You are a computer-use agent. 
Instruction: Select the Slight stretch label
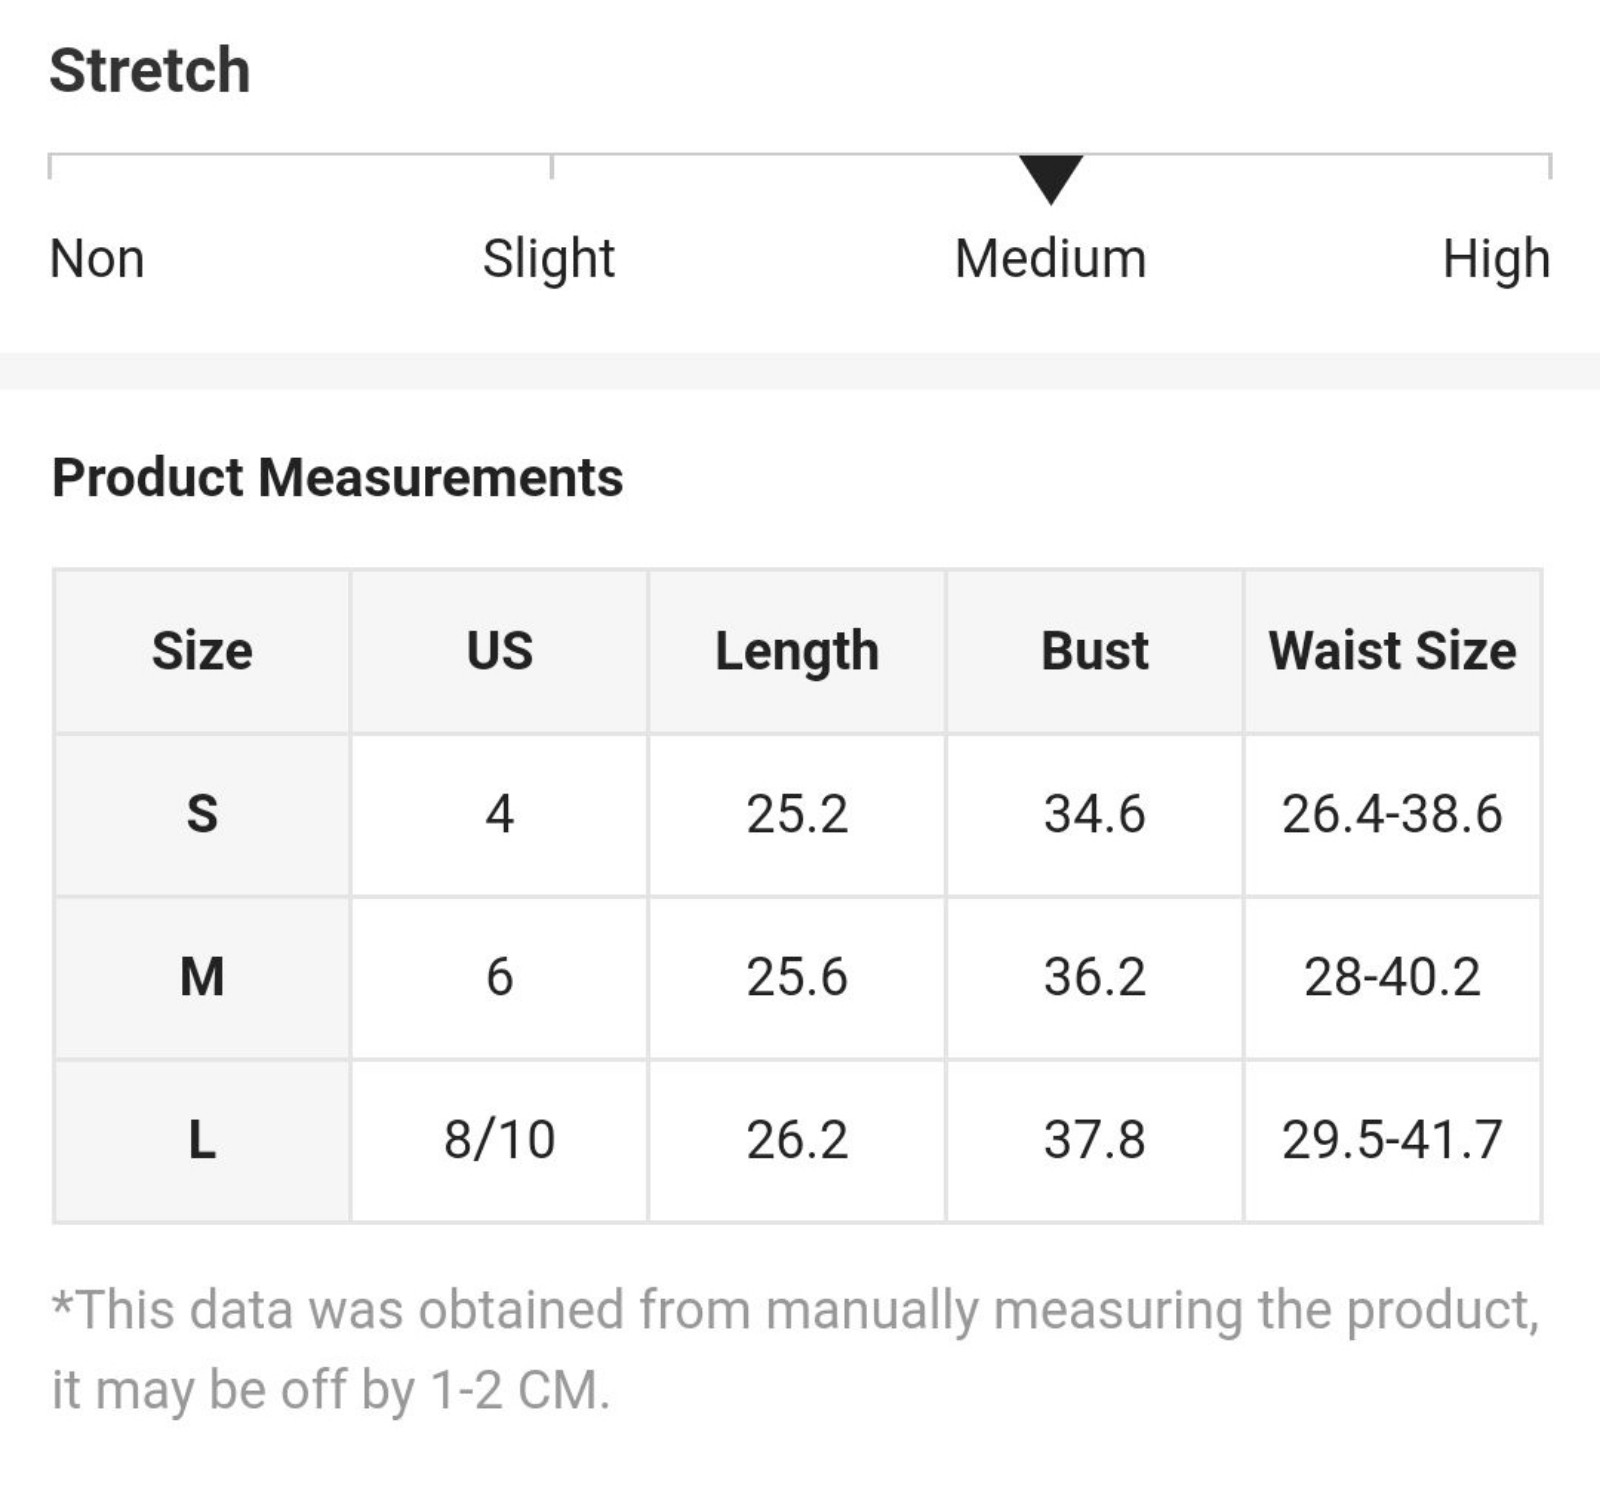[549, 260]
